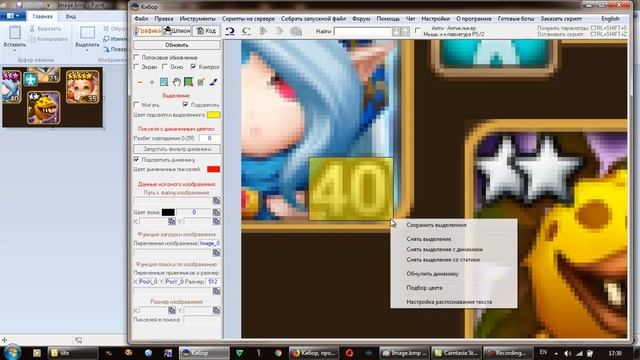640x360 pixels.
Task: Click the black Цвет фона swatch
Action: [168, 212]
